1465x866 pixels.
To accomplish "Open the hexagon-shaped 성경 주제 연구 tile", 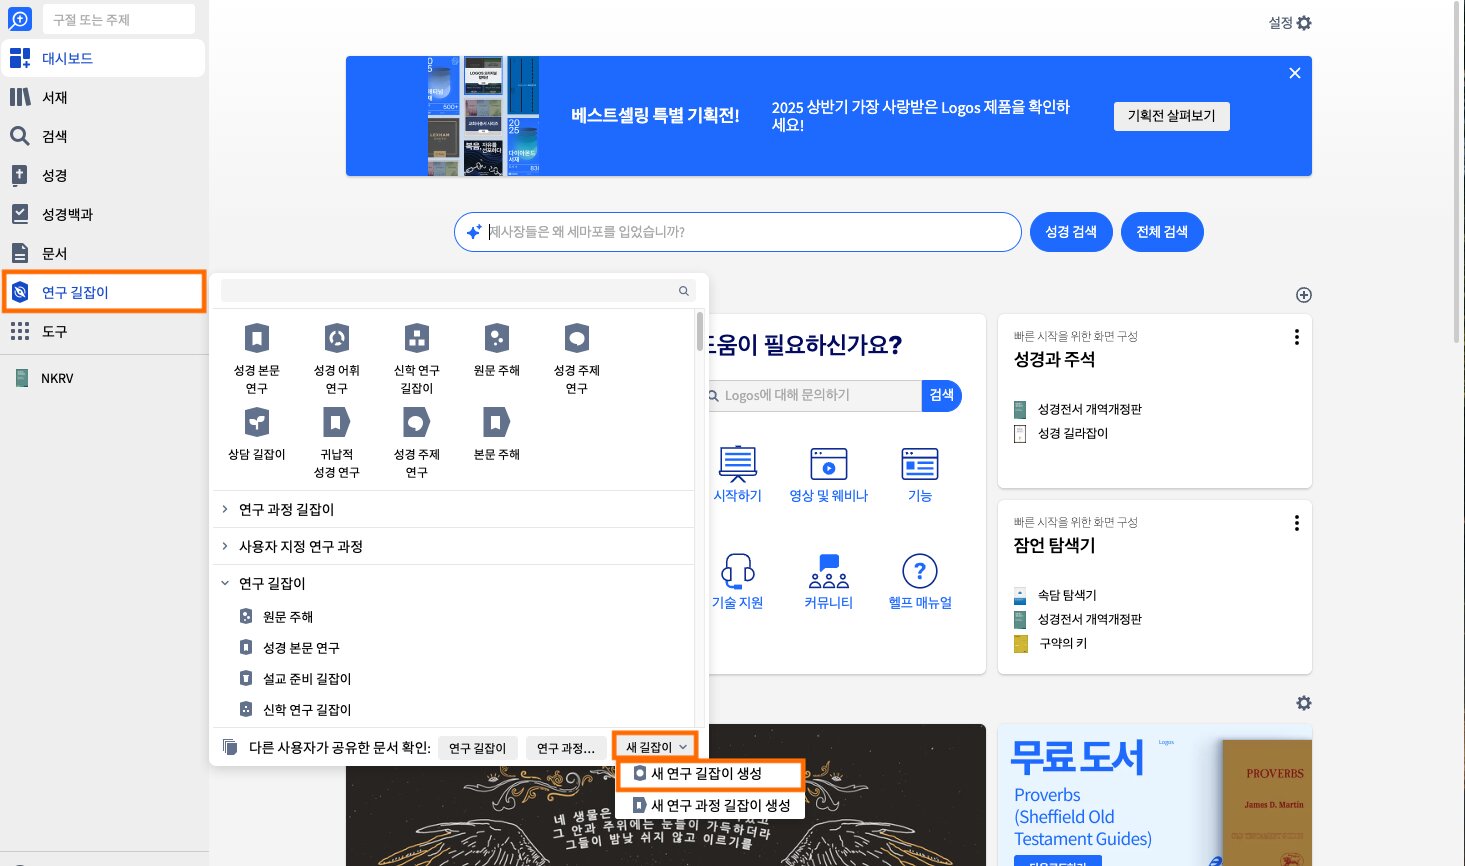I will 577,358.
